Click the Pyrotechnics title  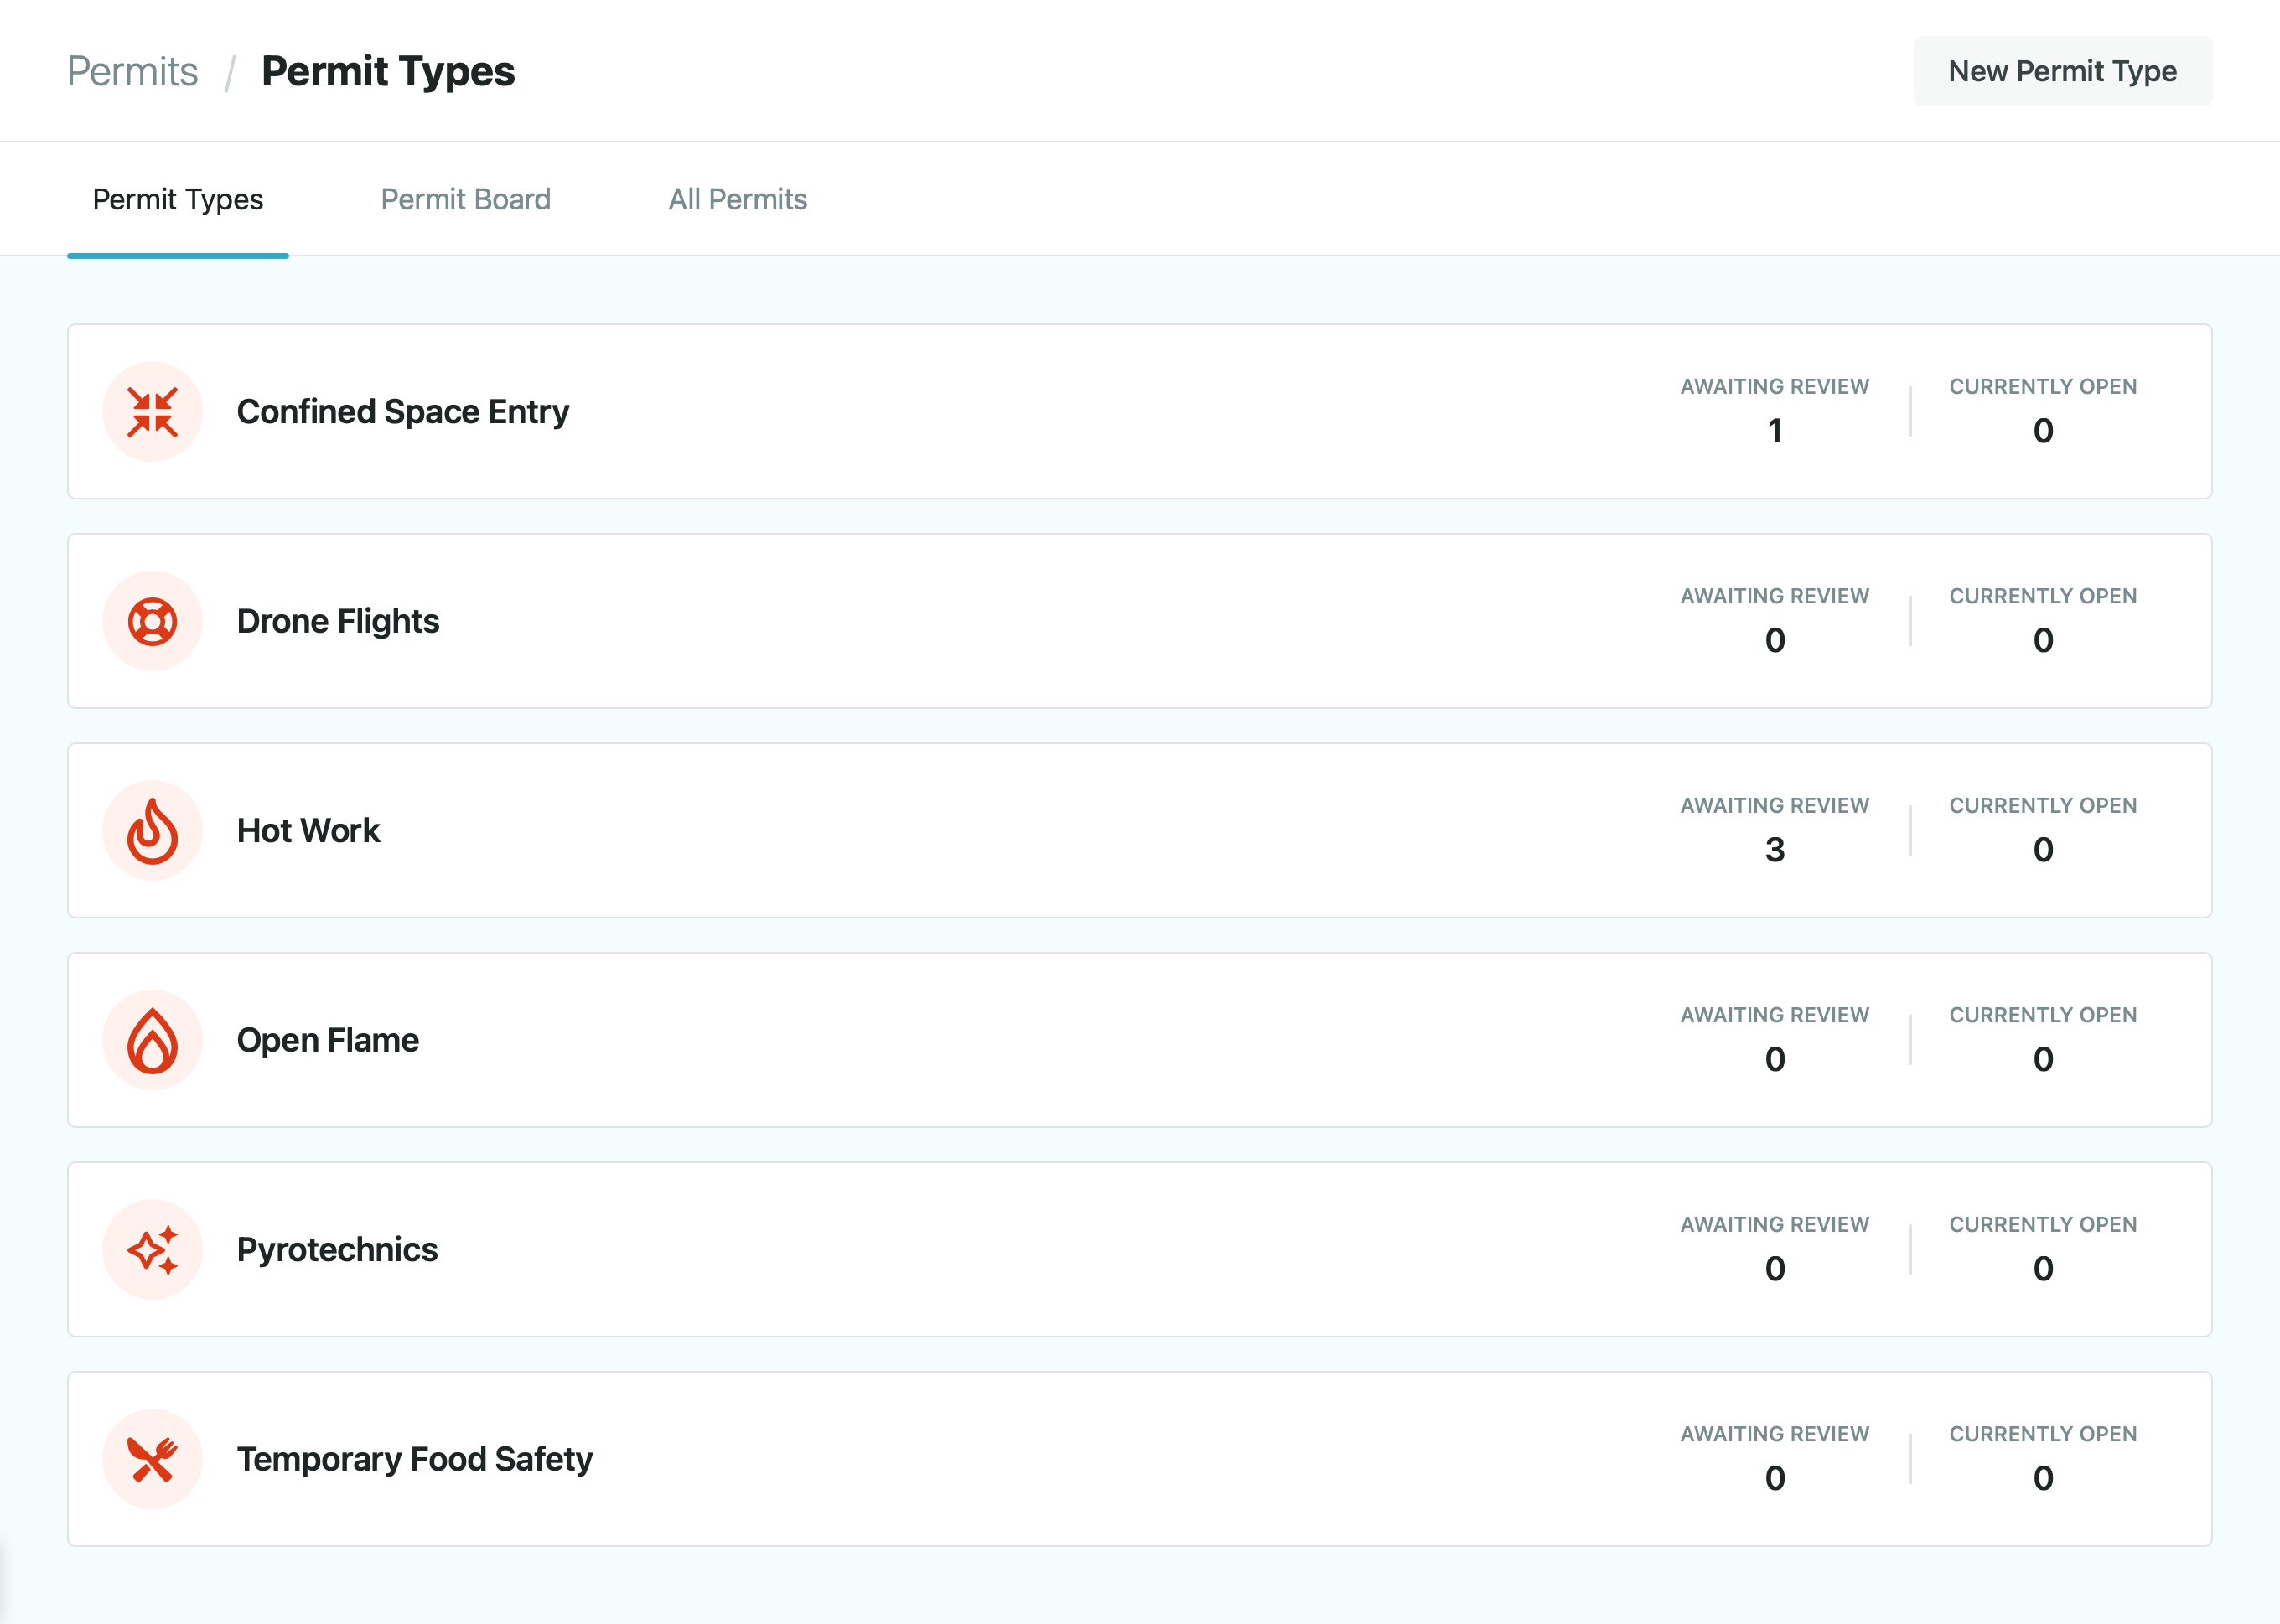point(337,1250)
